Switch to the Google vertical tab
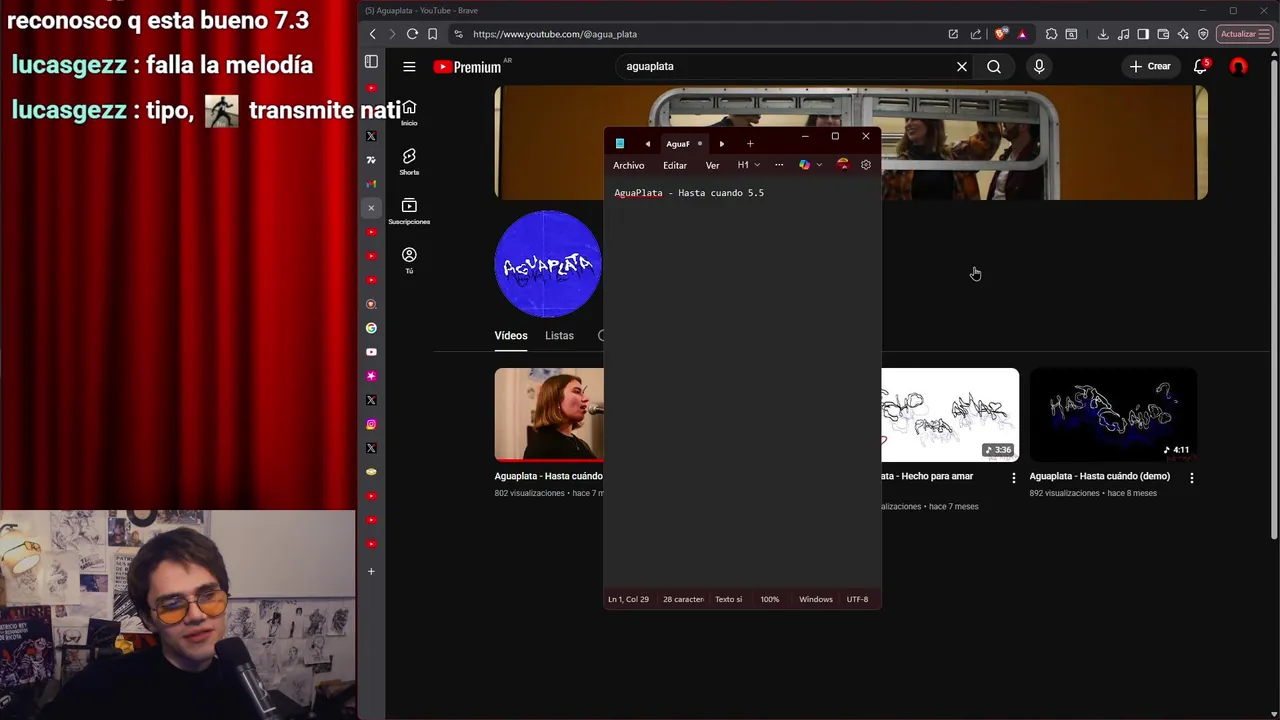 [x=371, y=328]
